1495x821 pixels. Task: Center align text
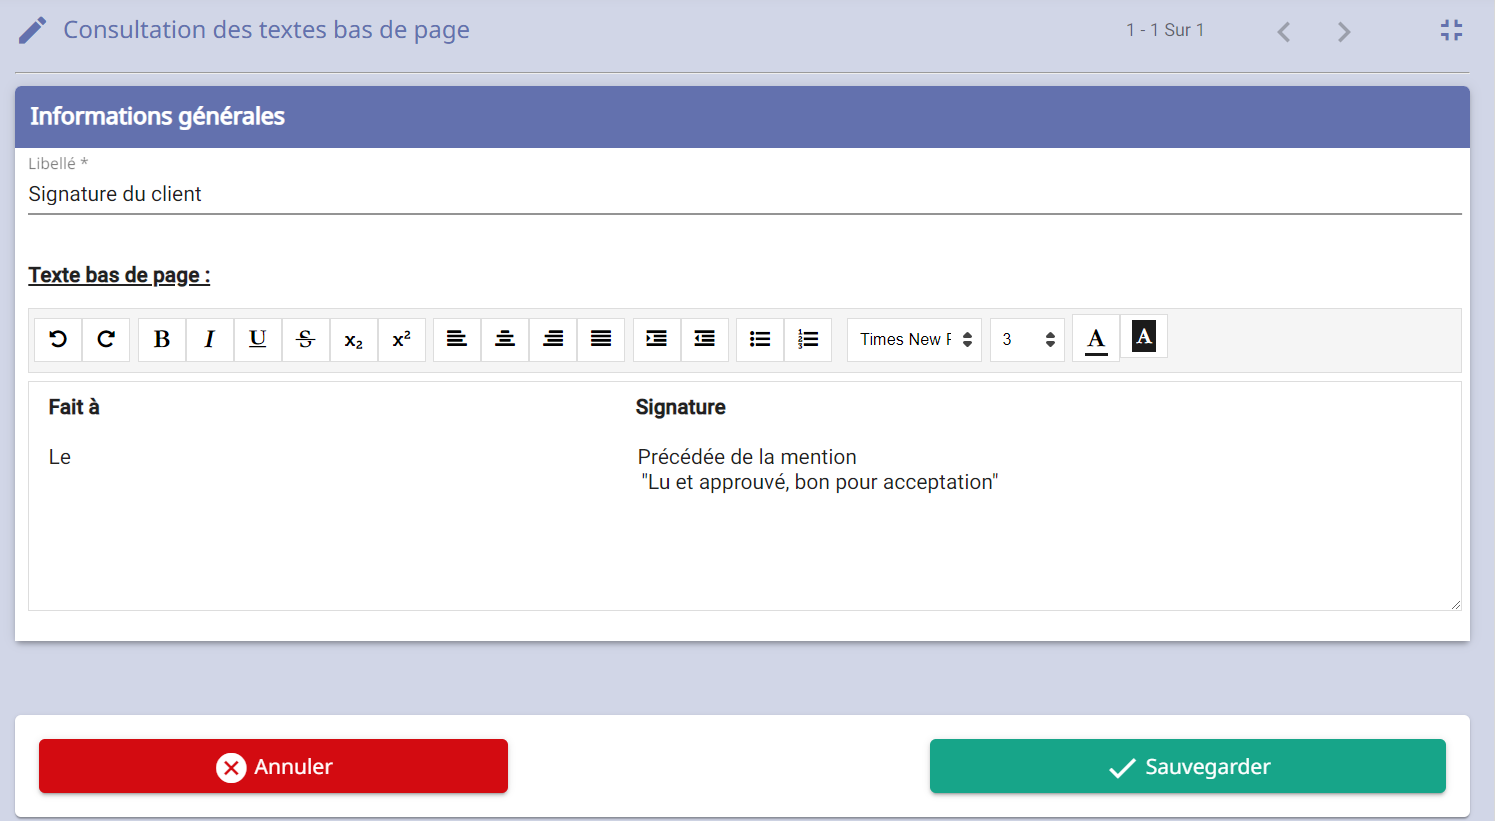click(x=505, y=339)
